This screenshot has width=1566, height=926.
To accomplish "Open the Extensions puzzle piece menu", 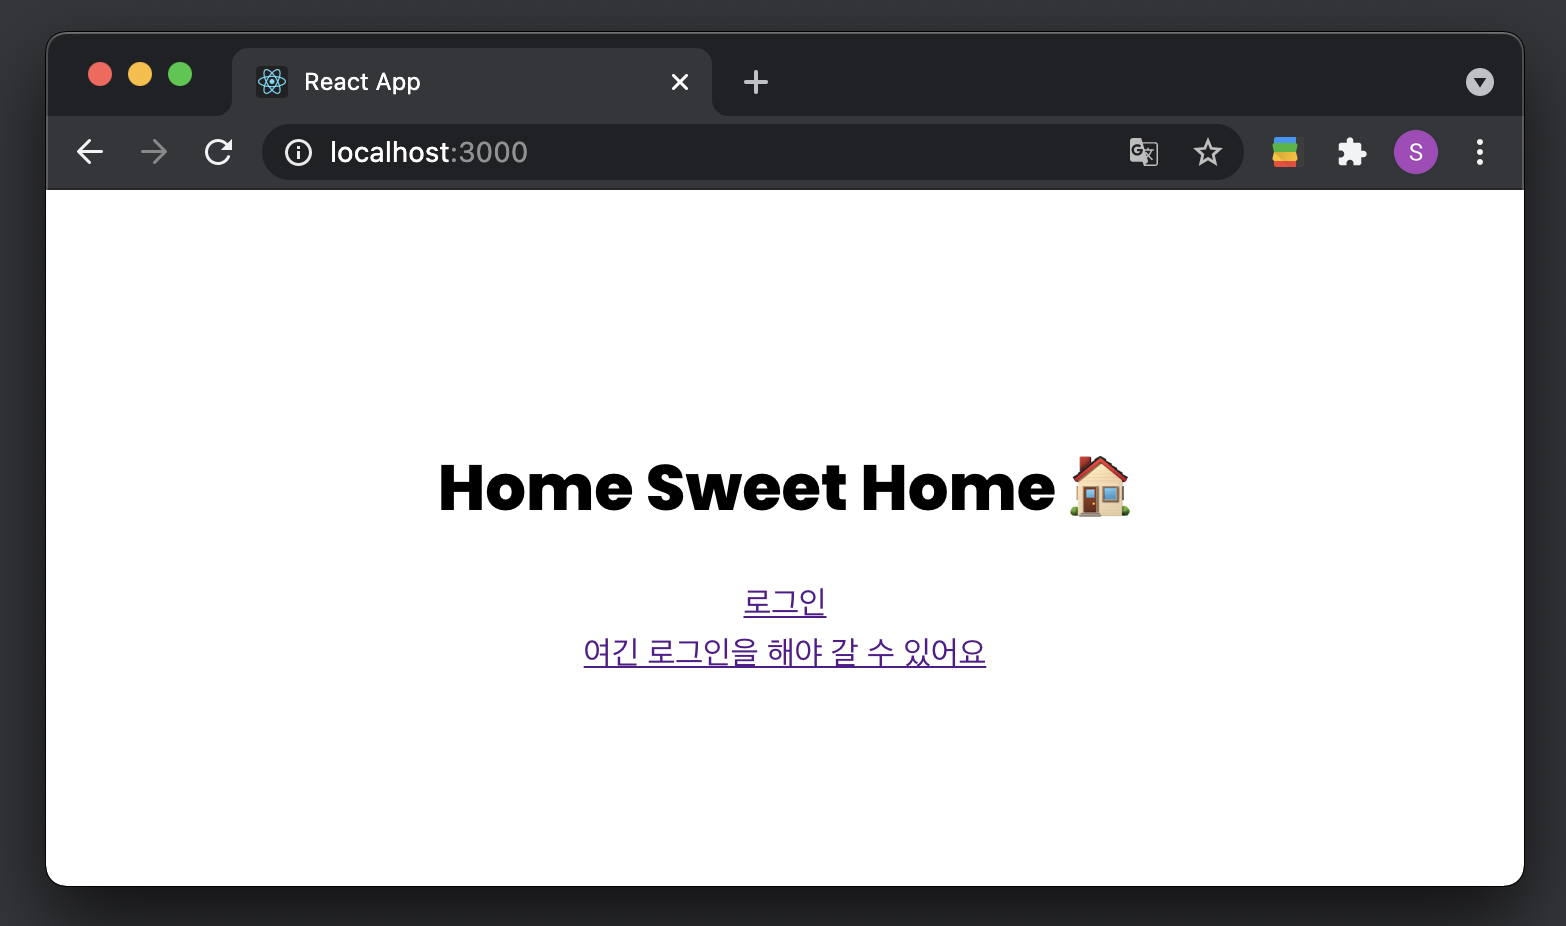I will point(1352,152).
